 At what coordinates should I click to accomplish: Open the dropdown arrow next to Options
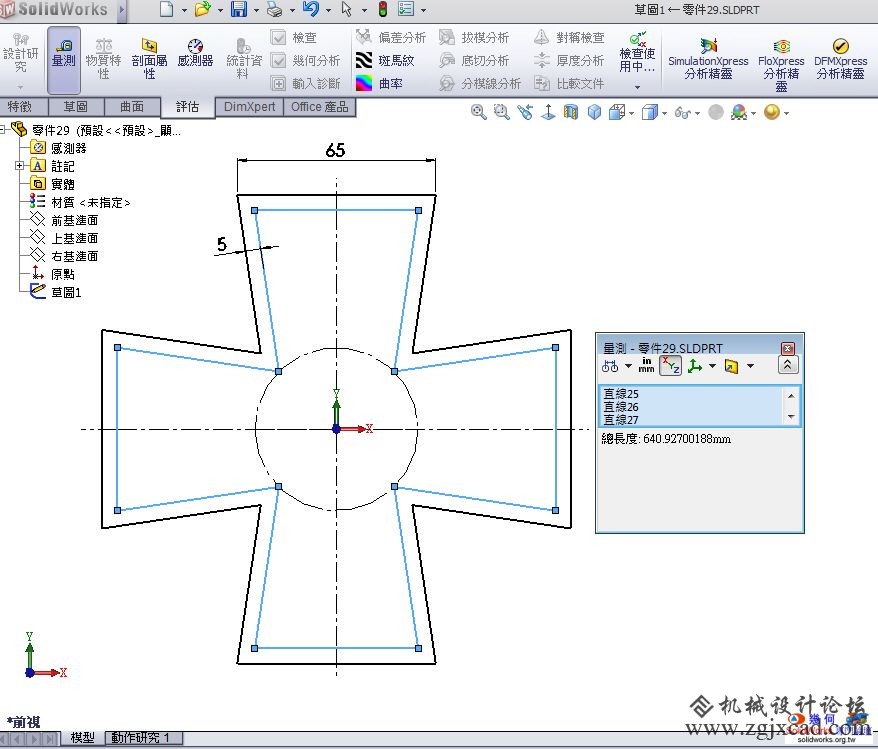[423, 10]
